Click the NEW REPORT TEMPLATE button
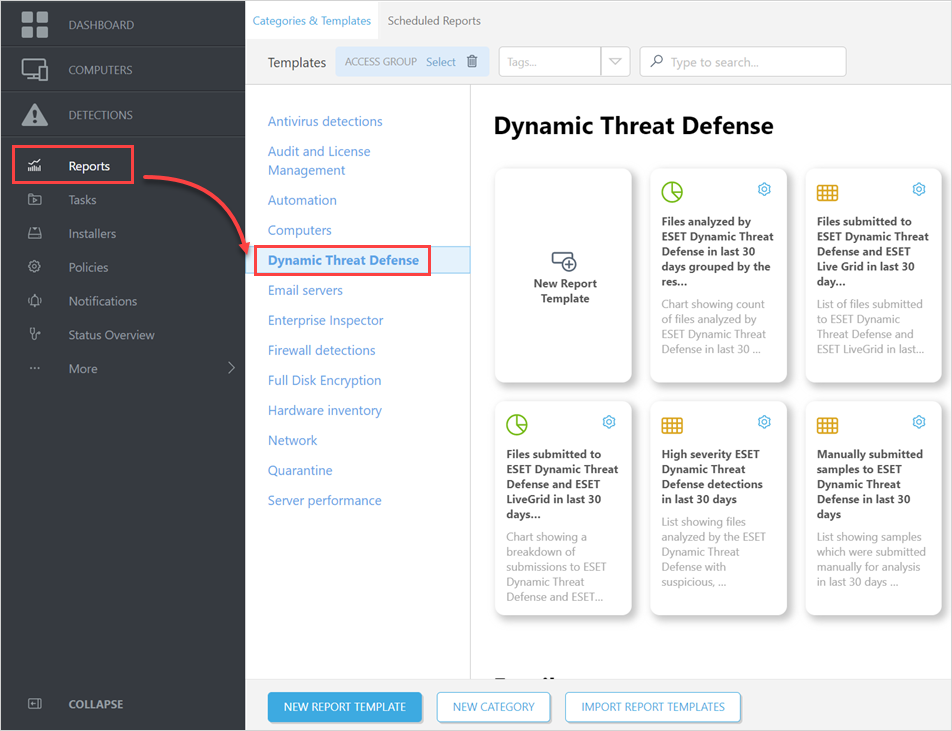 (x=345, y=707)
